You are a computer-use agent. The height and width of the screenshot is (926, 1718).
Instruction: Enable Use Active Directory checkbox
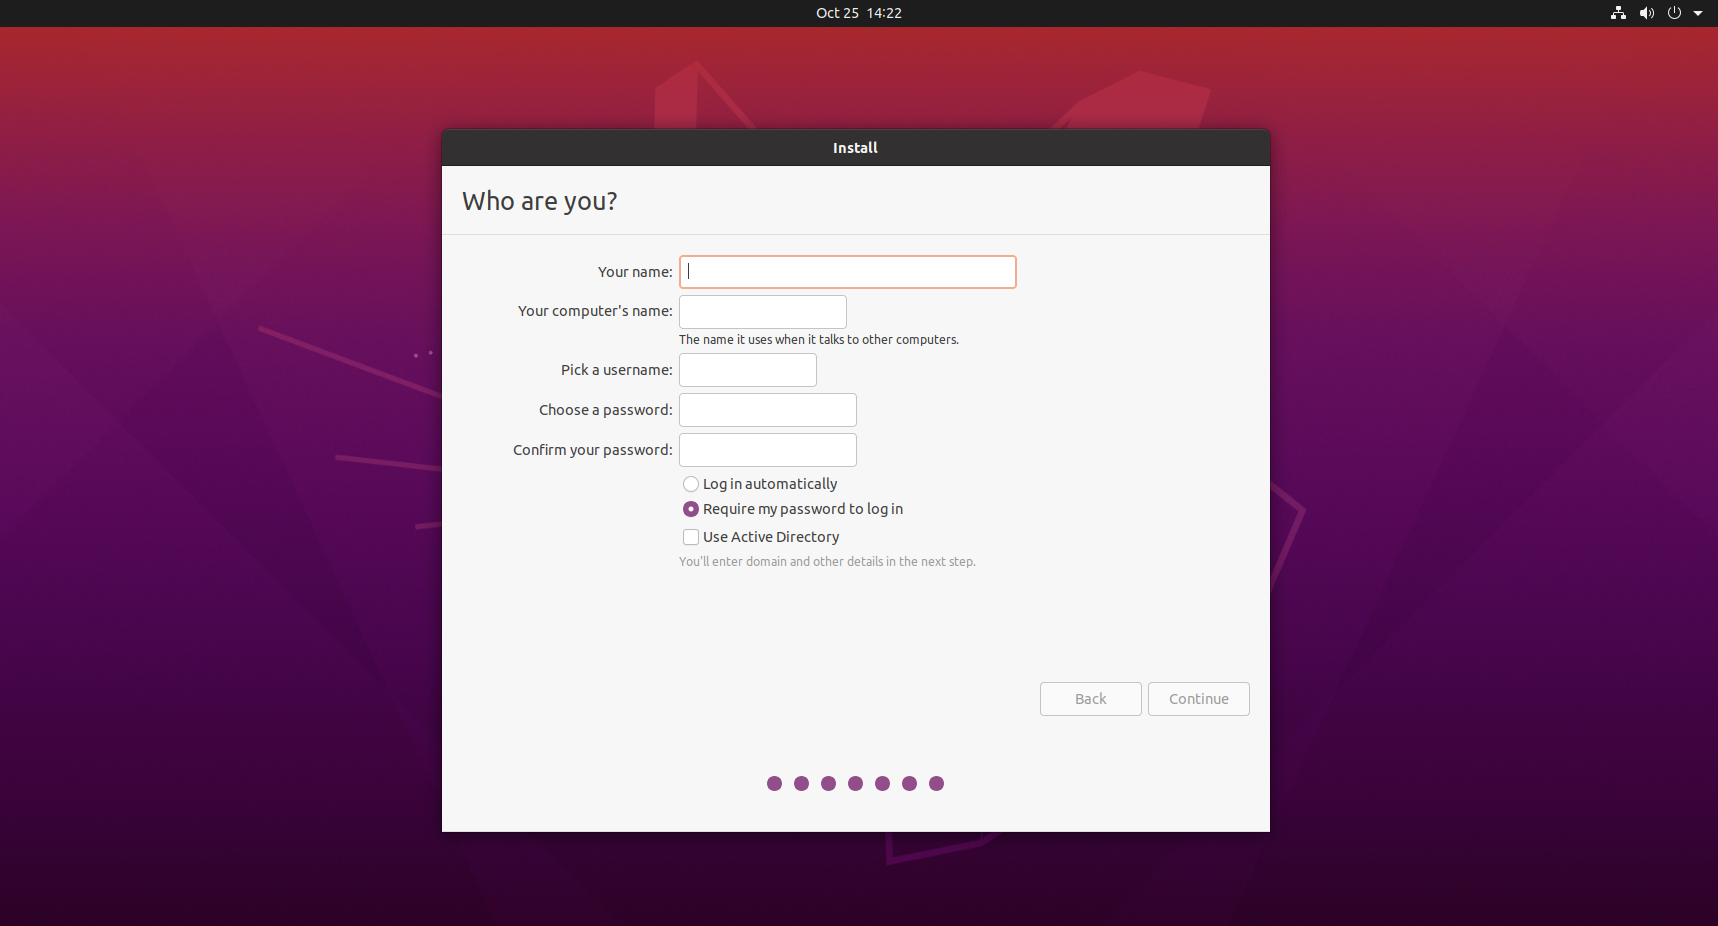point(691,537)
